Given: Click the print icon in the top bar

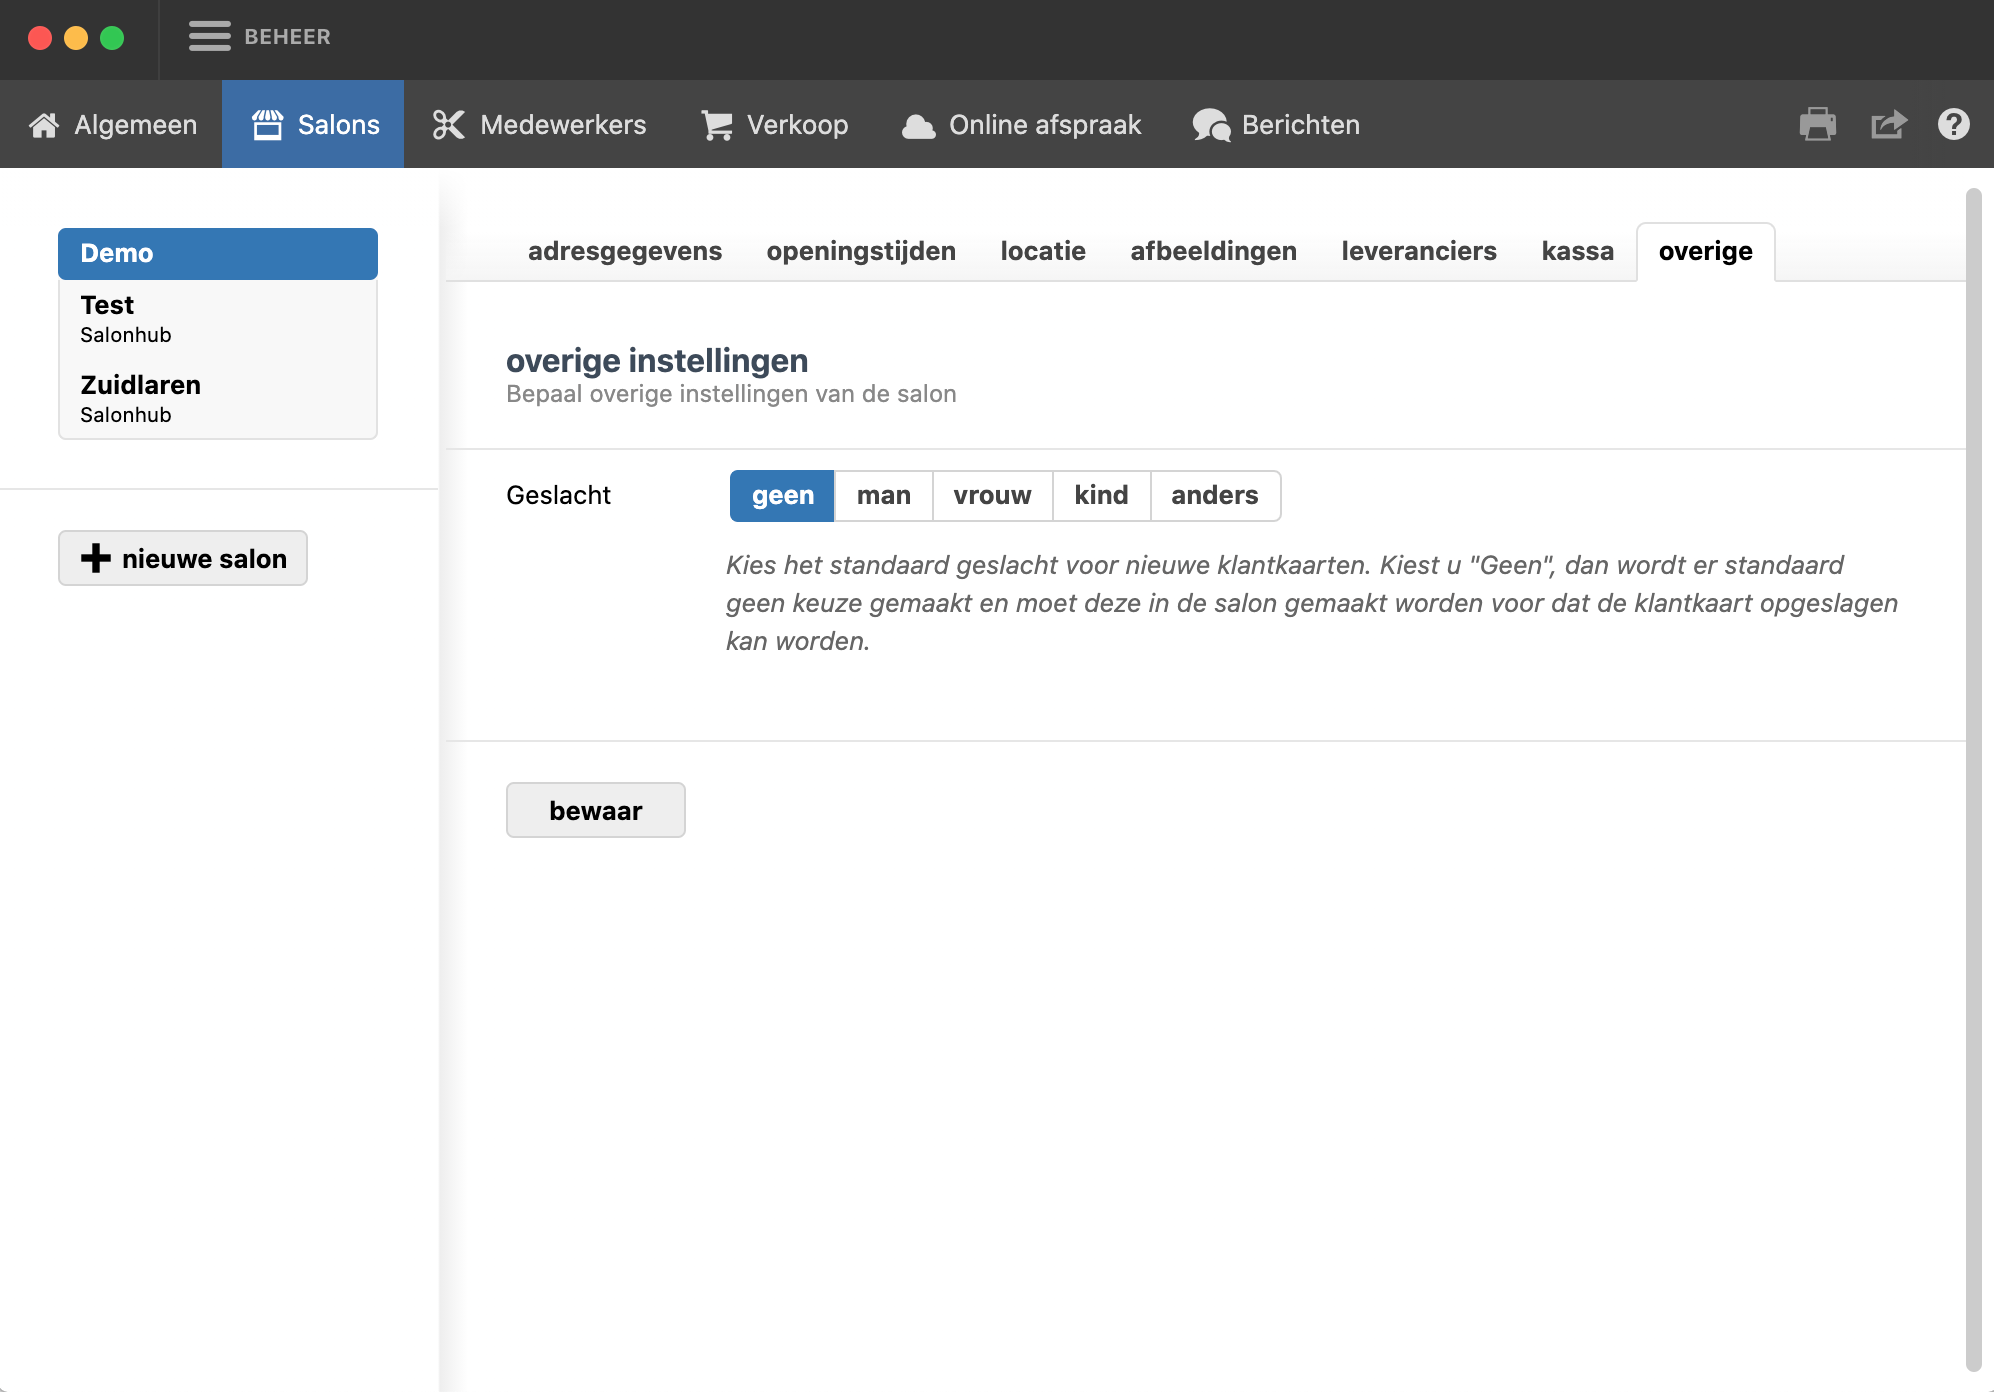Looking at the screenshot, I should (x=1817, y=125).
